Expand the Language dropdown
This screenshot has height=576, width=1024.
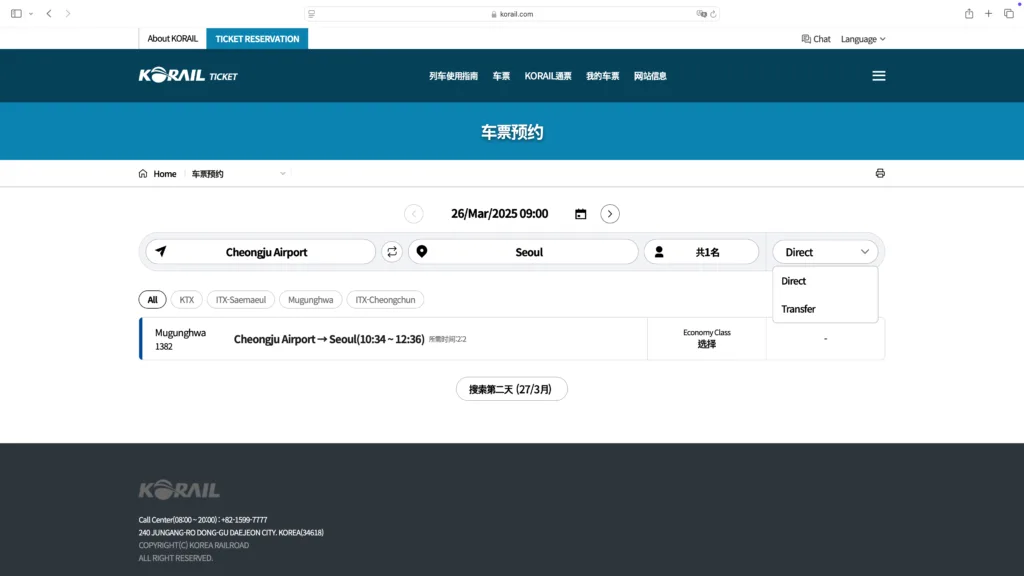click(863, 39)
